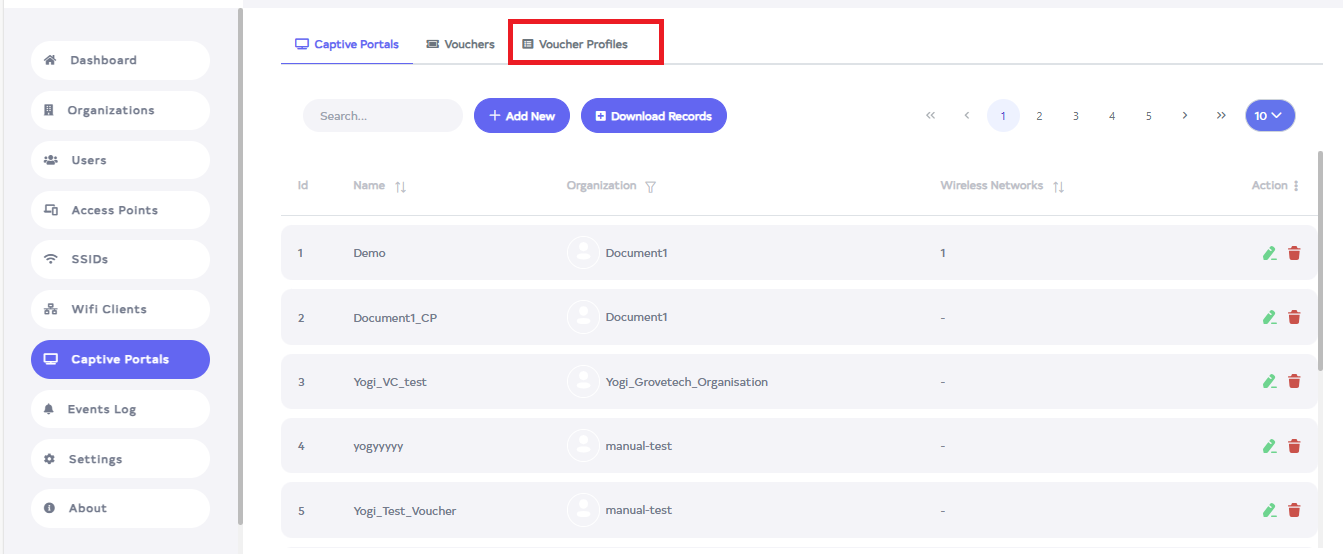Click the Download Records button
1343x554 pixels.
pyautogui.click(x=653, y=116)
